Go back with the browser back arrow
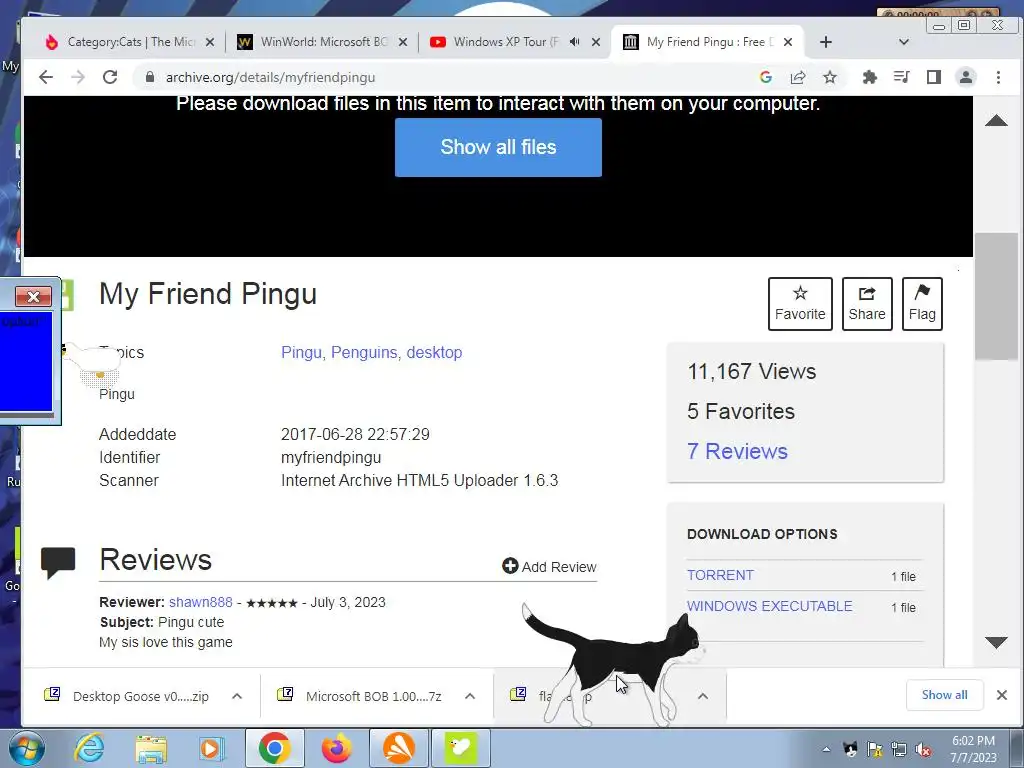The image size is (1024, 768). 46,77
